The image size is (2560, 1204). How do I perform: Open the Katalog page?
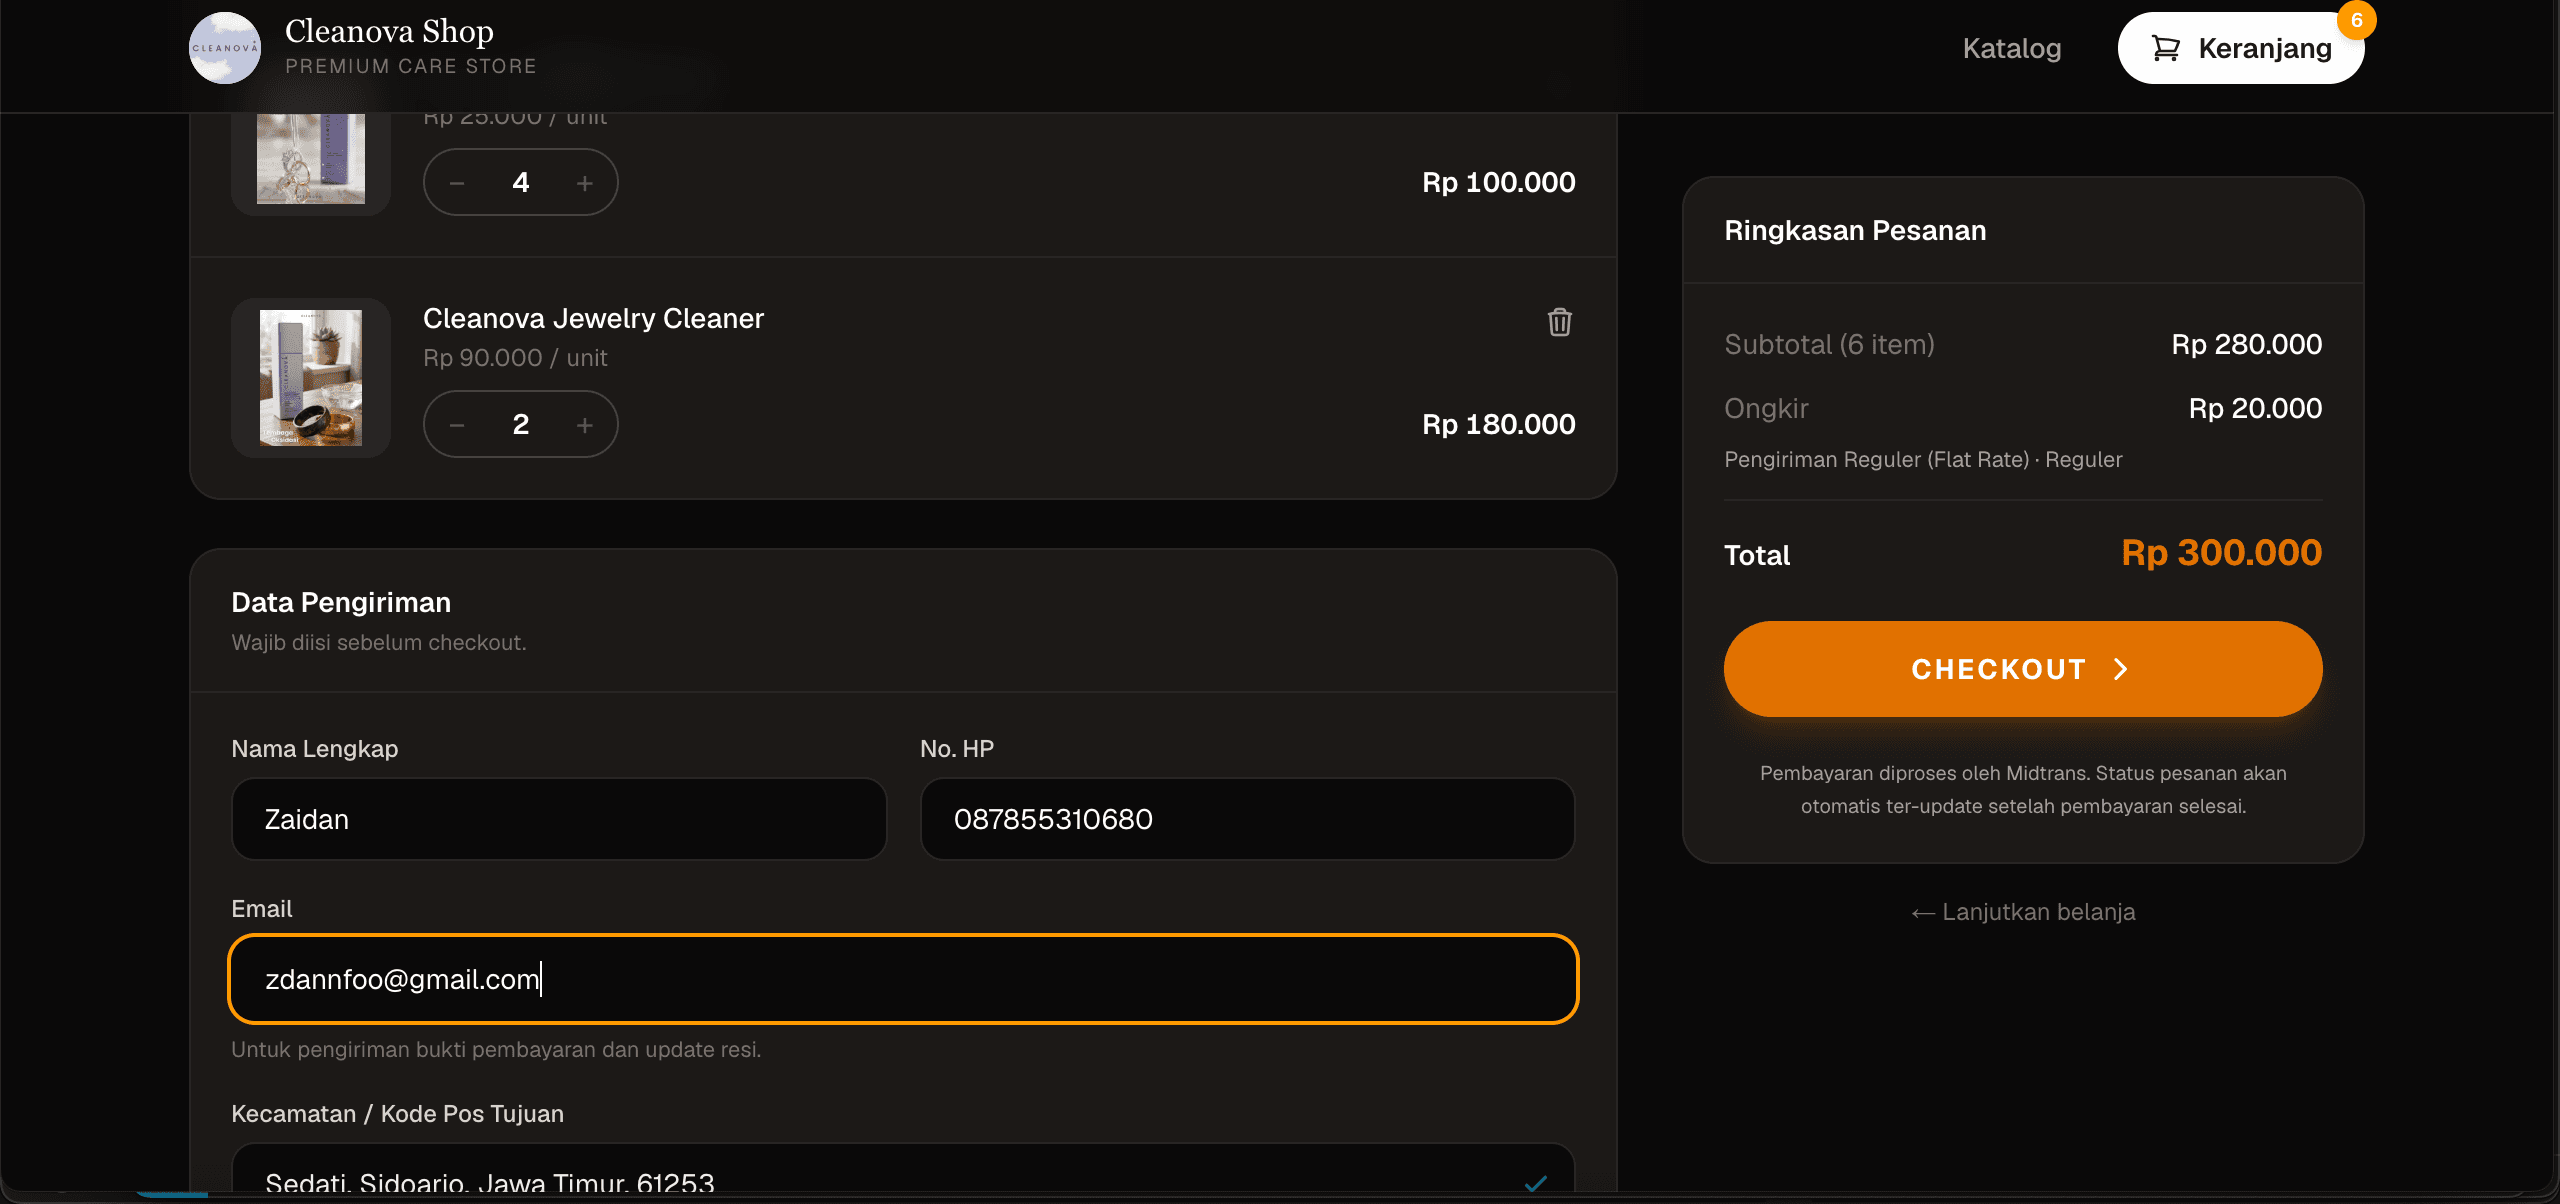click(x=2011, y=48)
